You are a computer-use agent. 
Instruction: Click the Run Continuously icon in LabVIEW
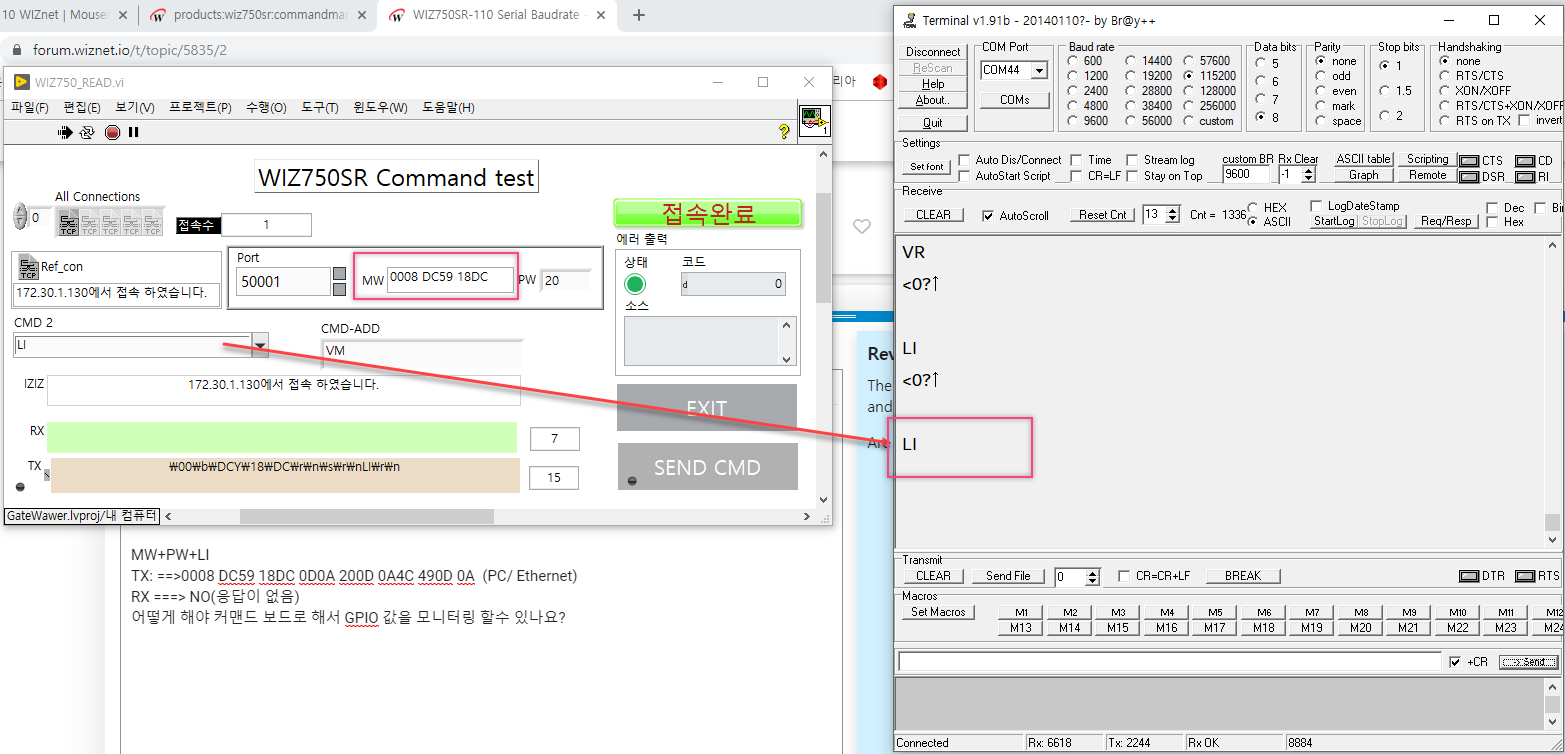[x=88, y=132]
